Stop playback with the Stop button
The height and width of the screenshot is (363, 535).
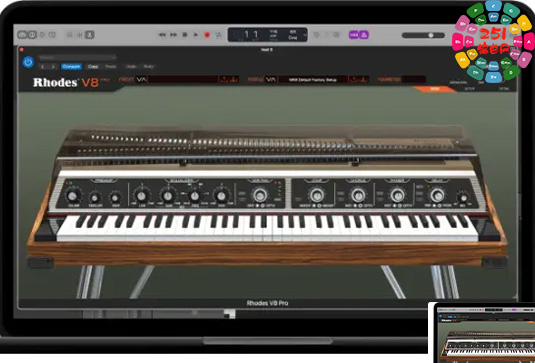[x=185, y=35]
